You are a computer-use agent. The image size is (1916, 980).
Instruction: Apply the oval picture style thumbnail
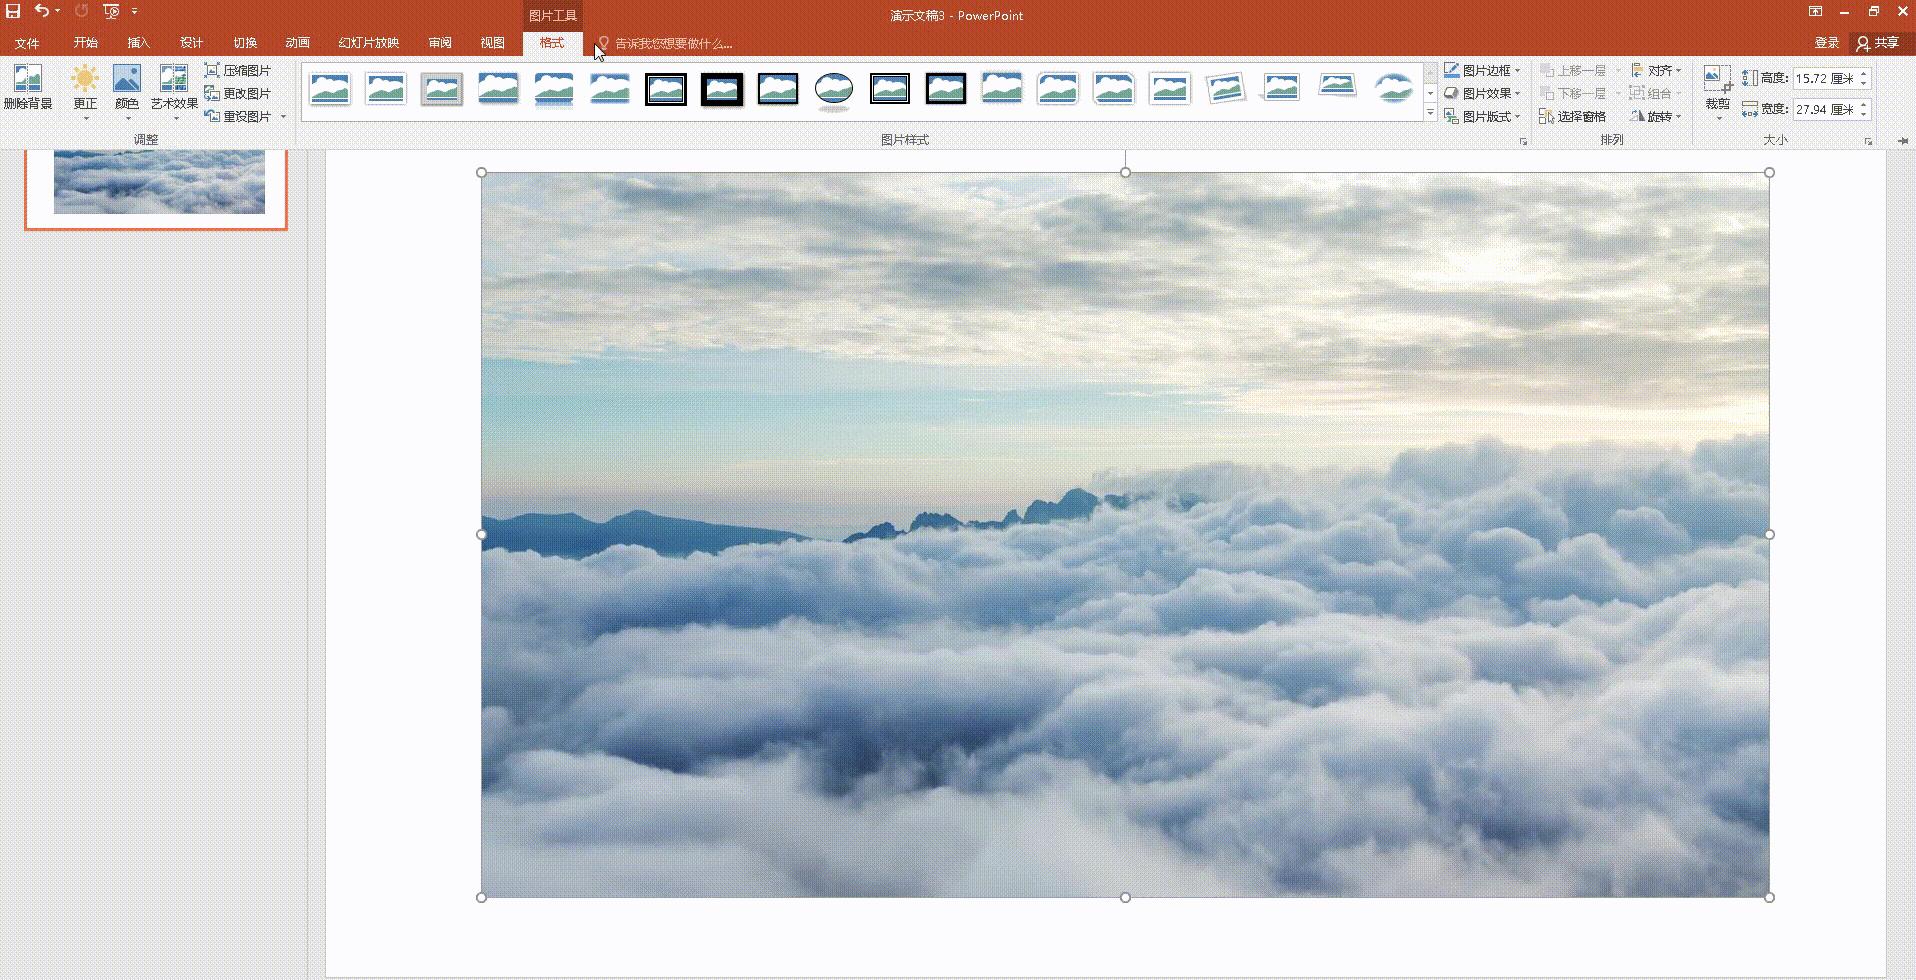[833, 89]
